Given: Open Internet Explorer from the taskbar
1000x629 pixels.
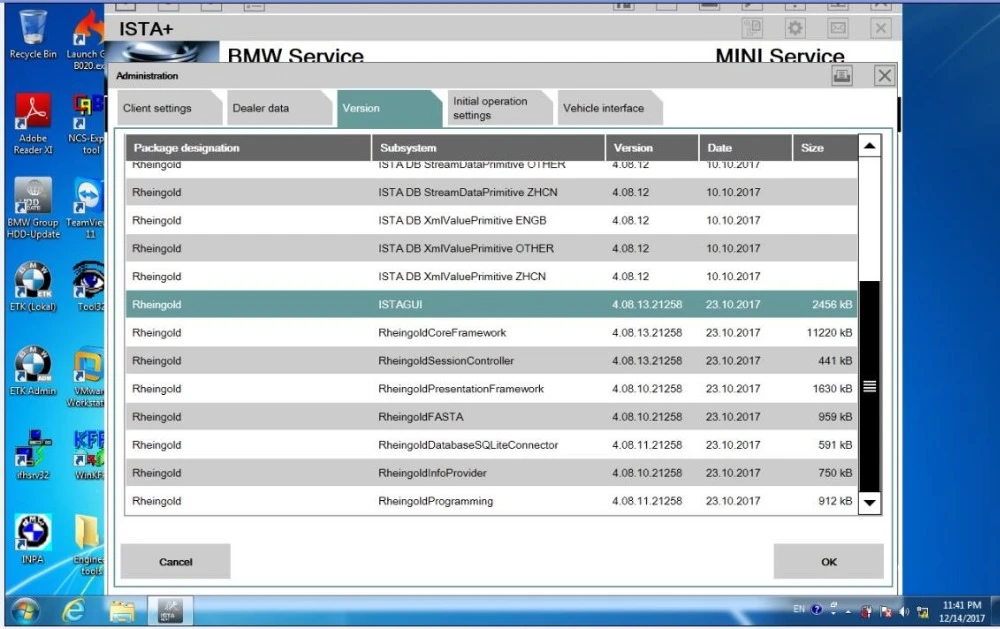Looking at the screenshot, I should click(75, 609).
